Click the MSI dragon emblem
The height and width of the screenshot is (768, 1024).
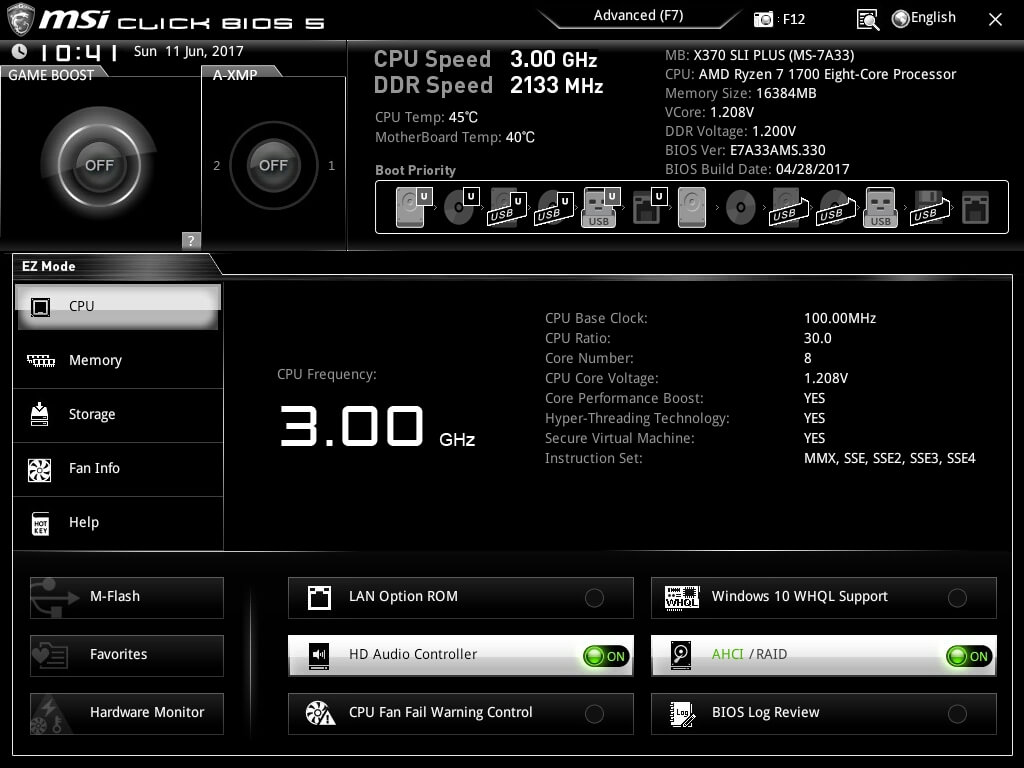tap(21, 18)
